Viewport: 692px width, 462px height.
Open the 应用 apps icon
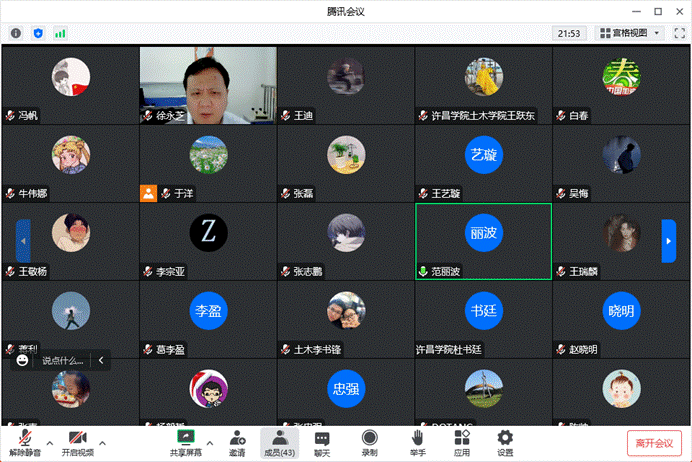pos(461,442)
